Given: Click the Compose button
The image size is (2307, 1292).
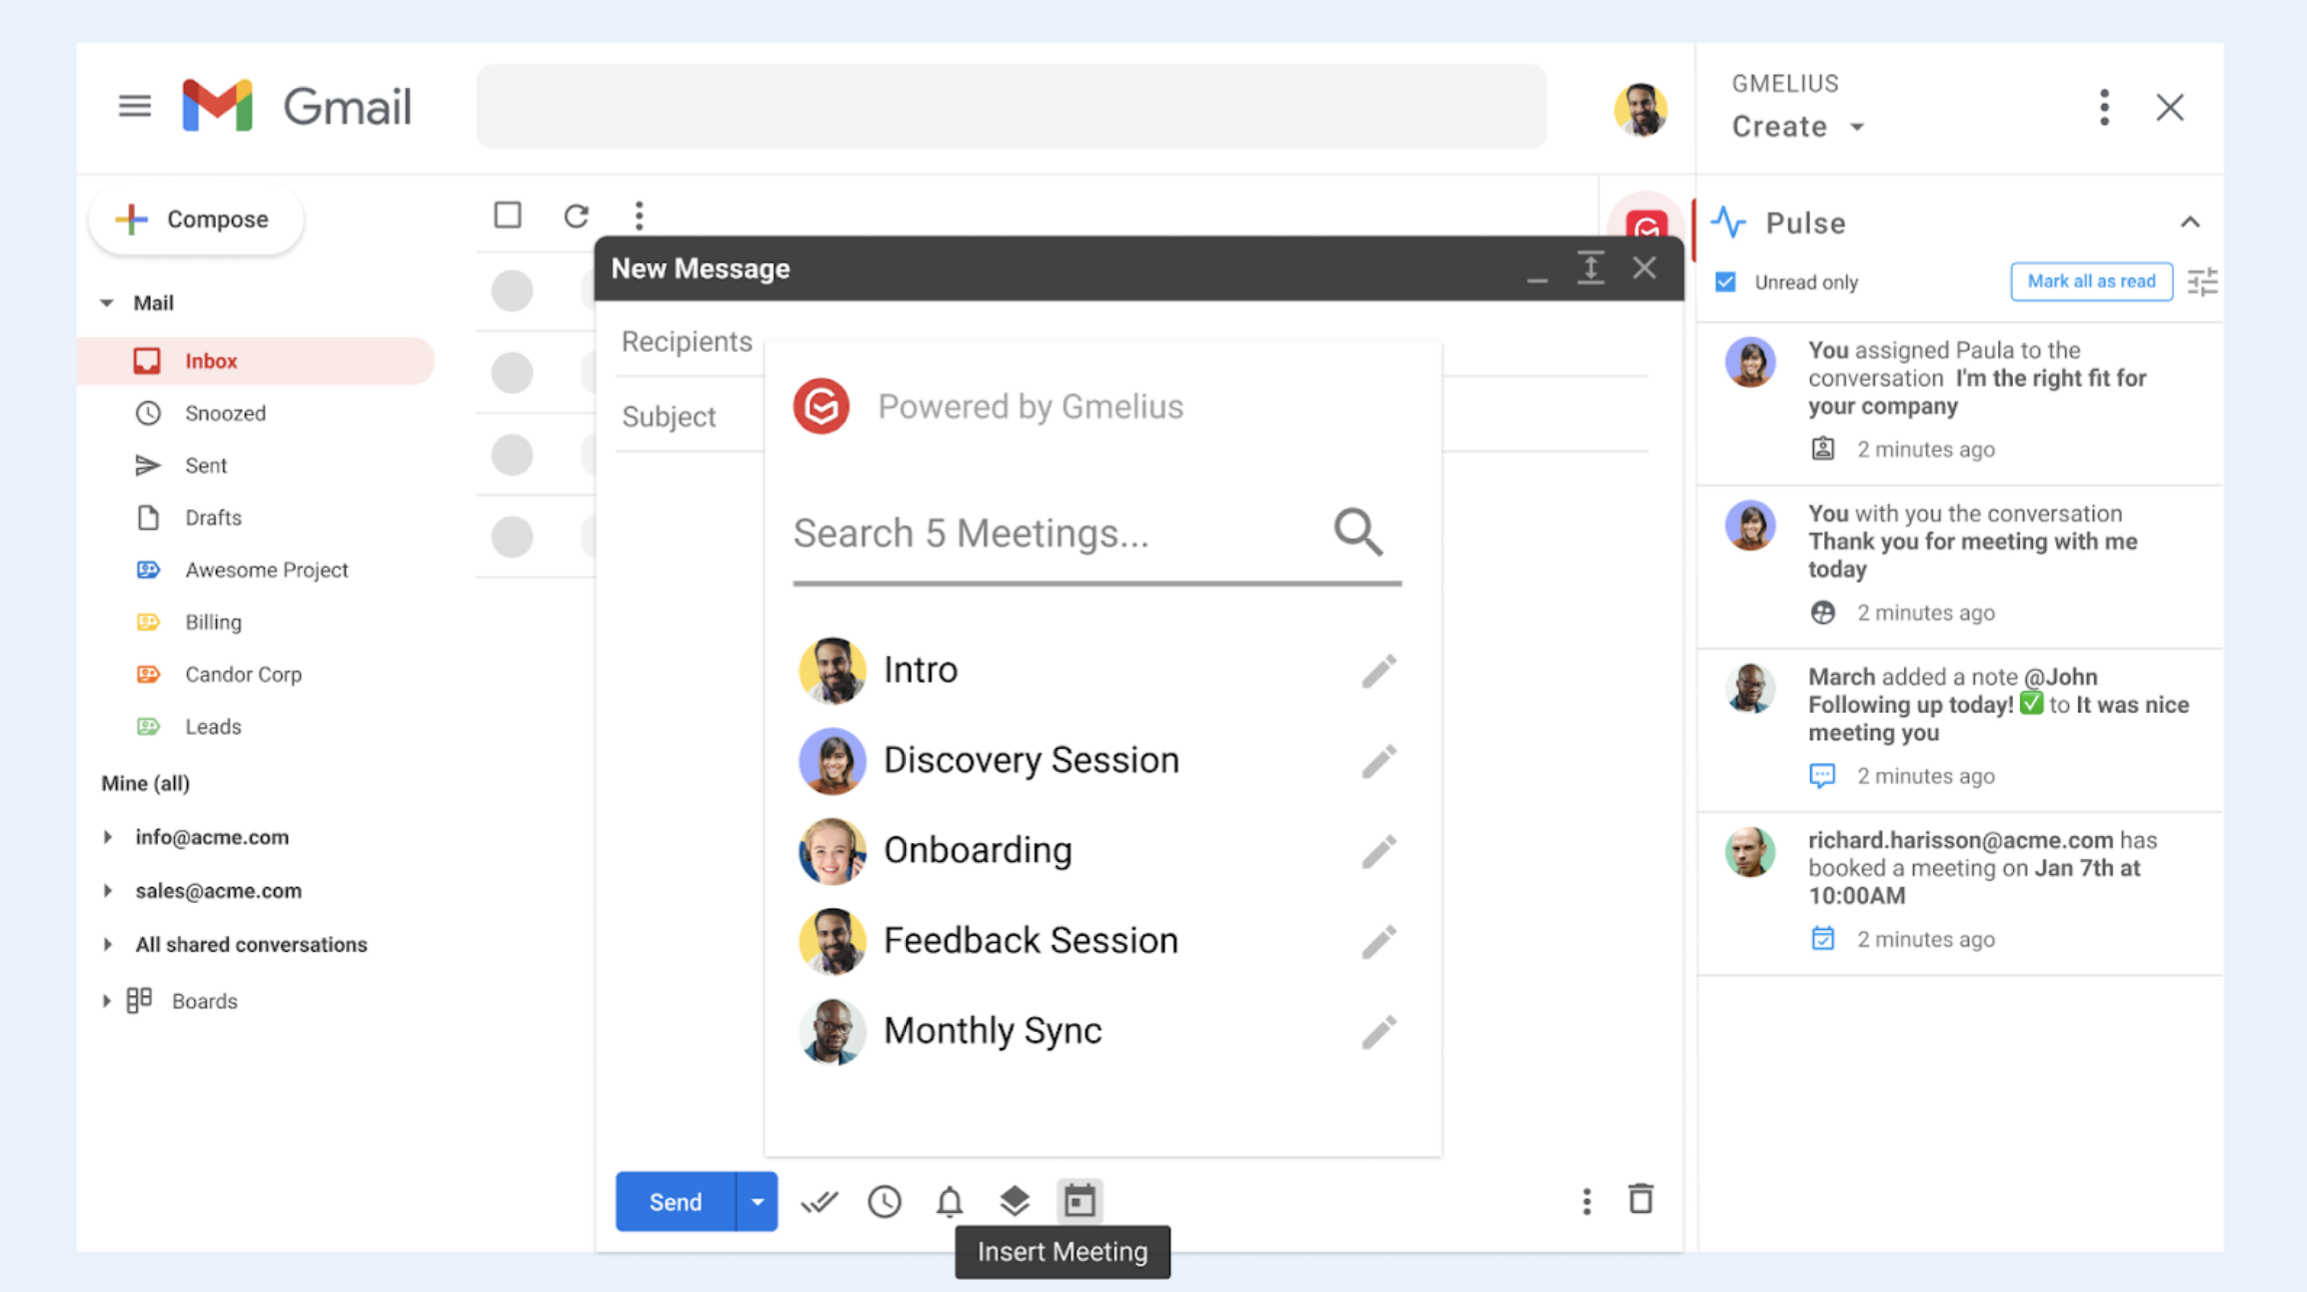Looking at the screenshot, I should tap(196, 219).
